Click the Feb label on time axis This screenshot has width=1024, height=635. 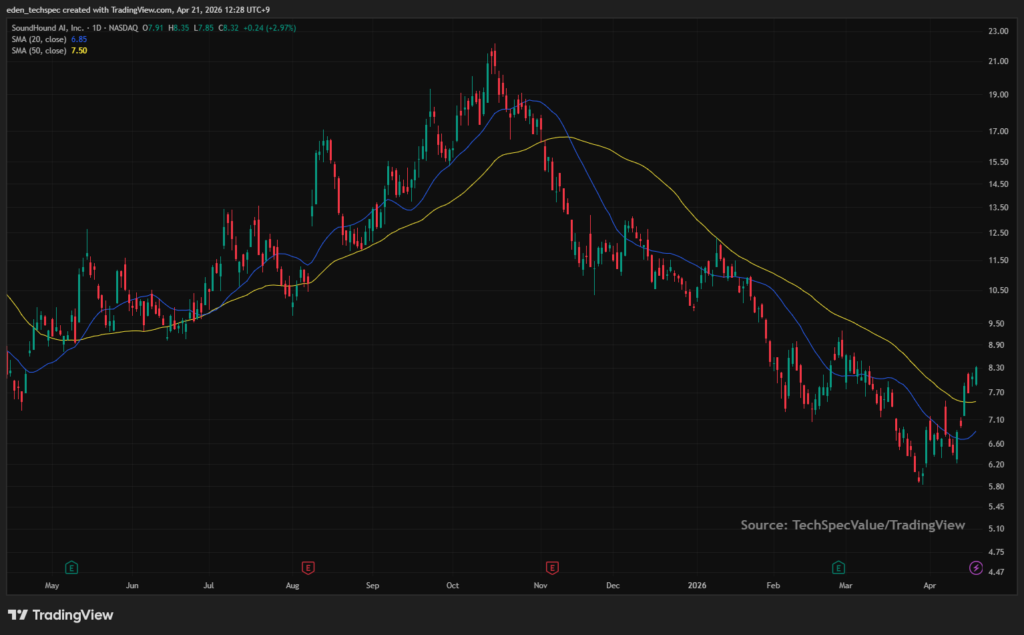pyautogui.click(x=773, y=585)
